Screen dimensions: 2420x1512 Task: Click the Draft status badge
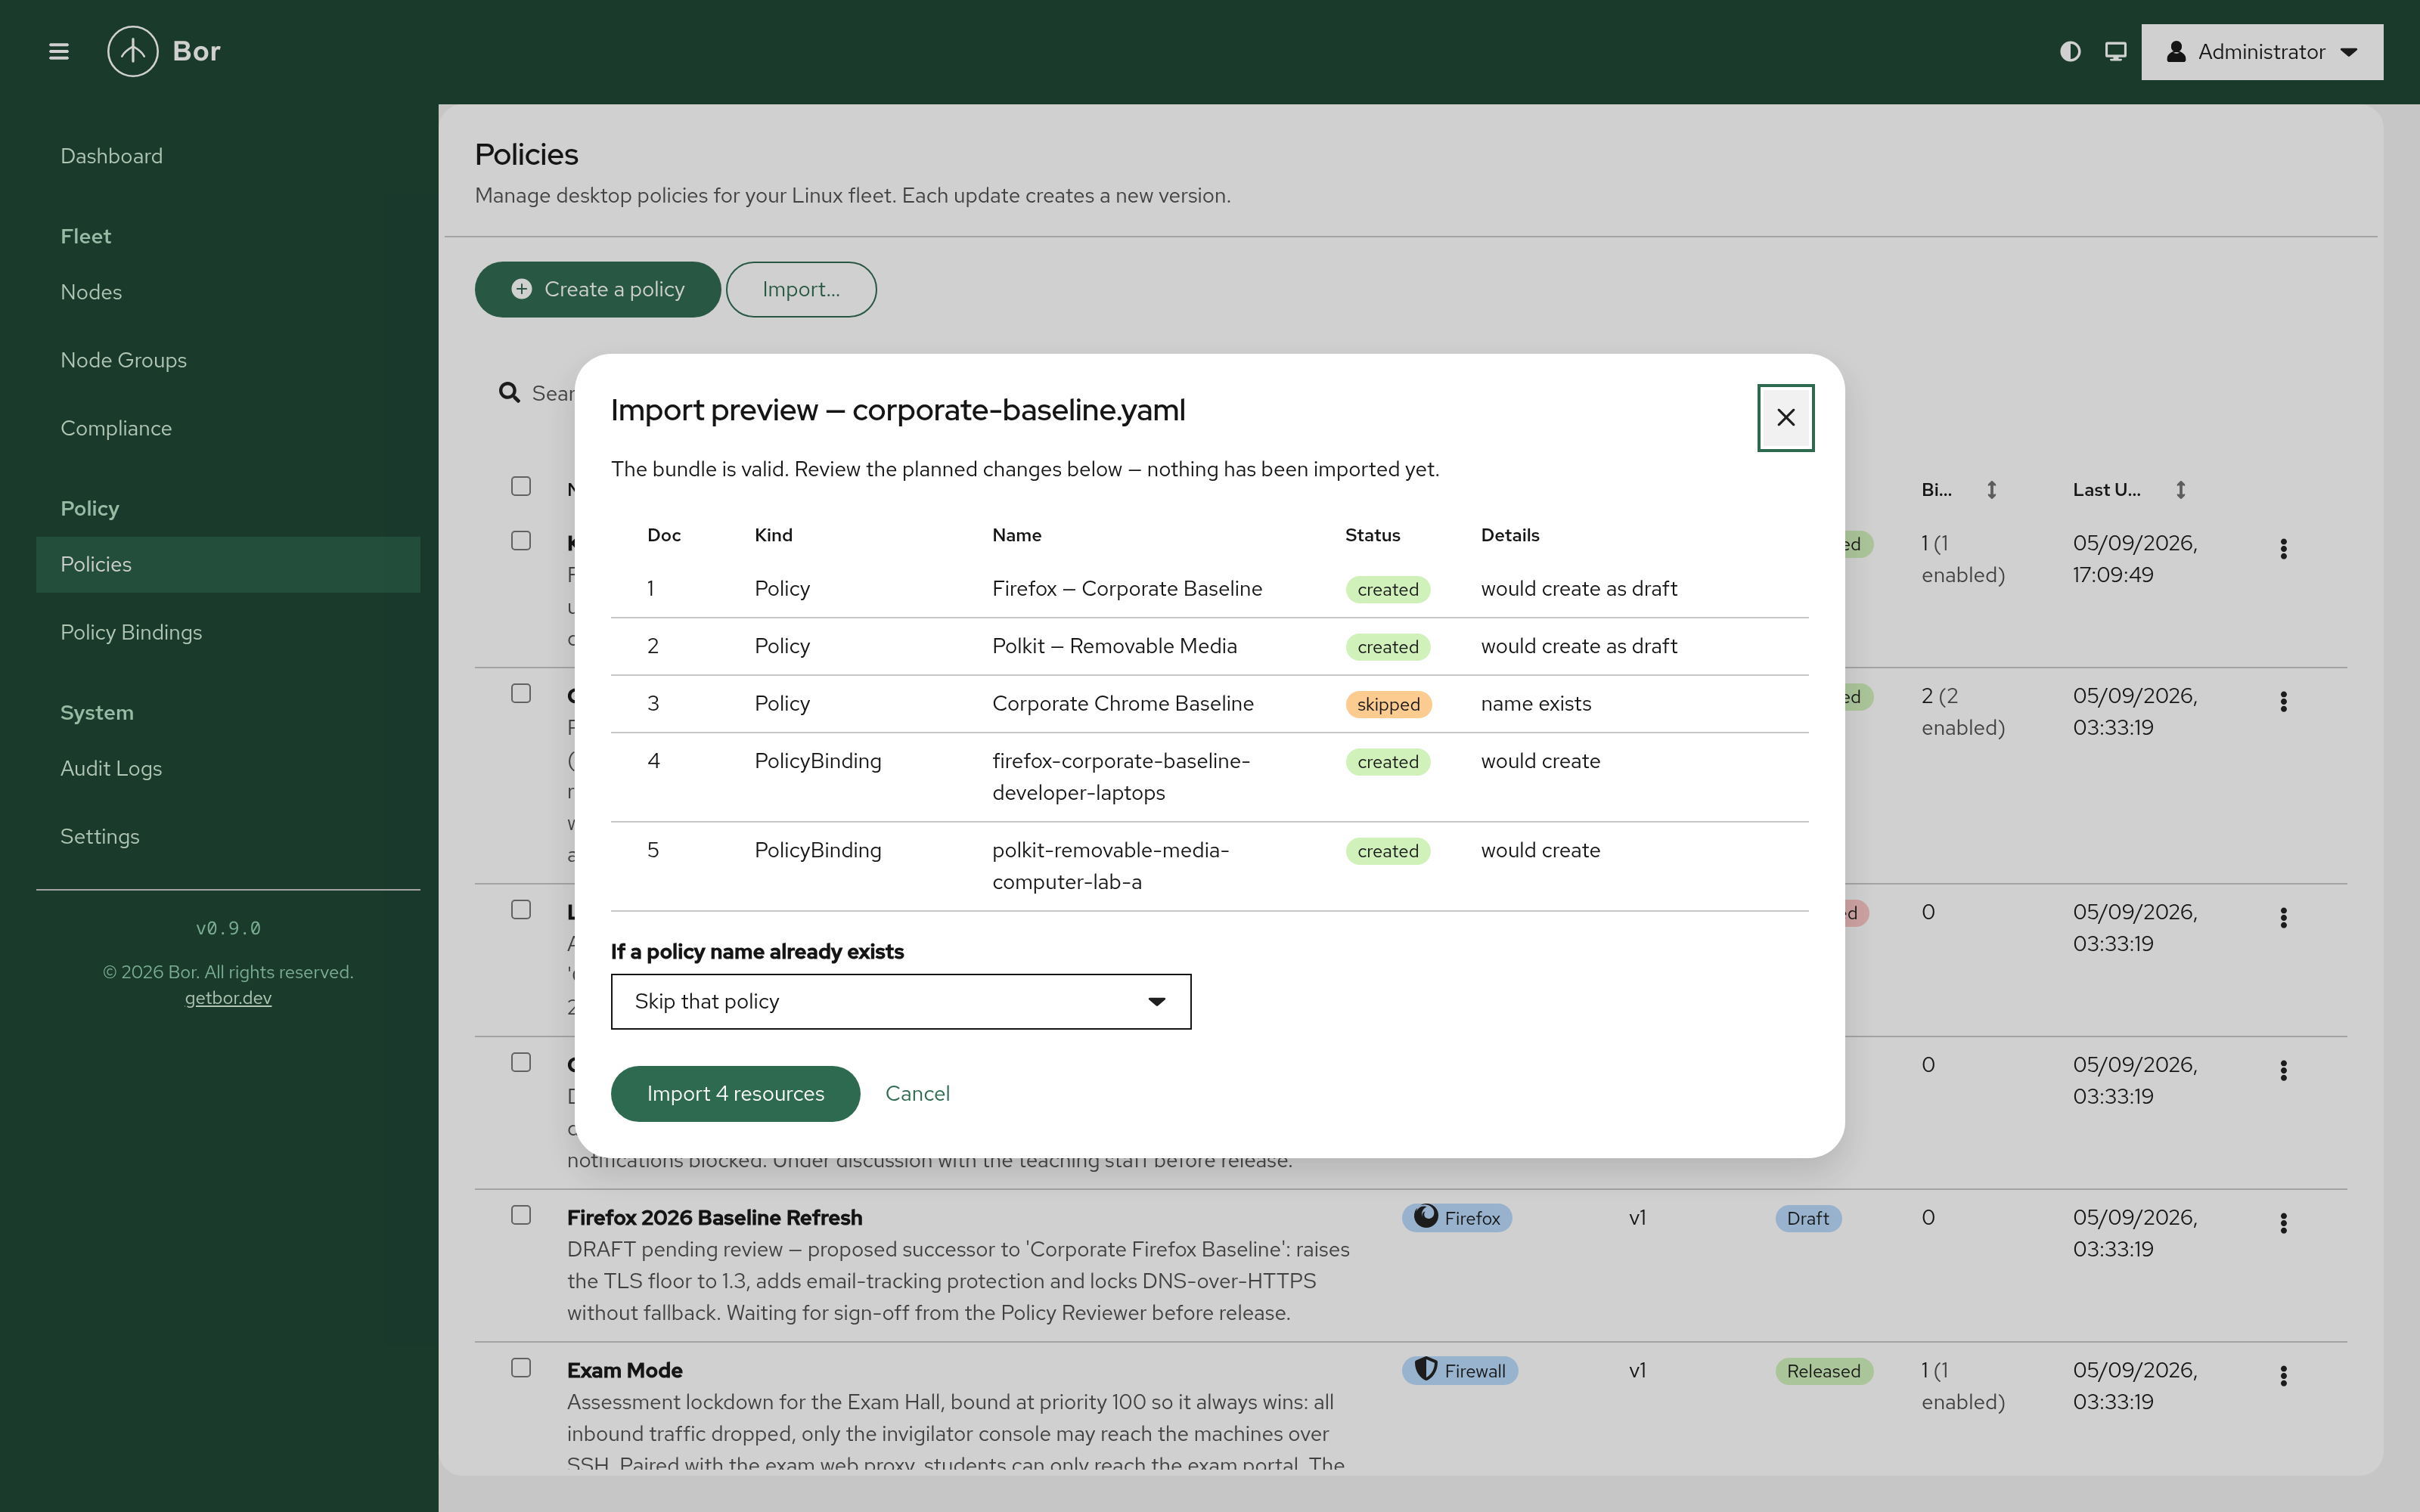[x=1807, y=1218]
